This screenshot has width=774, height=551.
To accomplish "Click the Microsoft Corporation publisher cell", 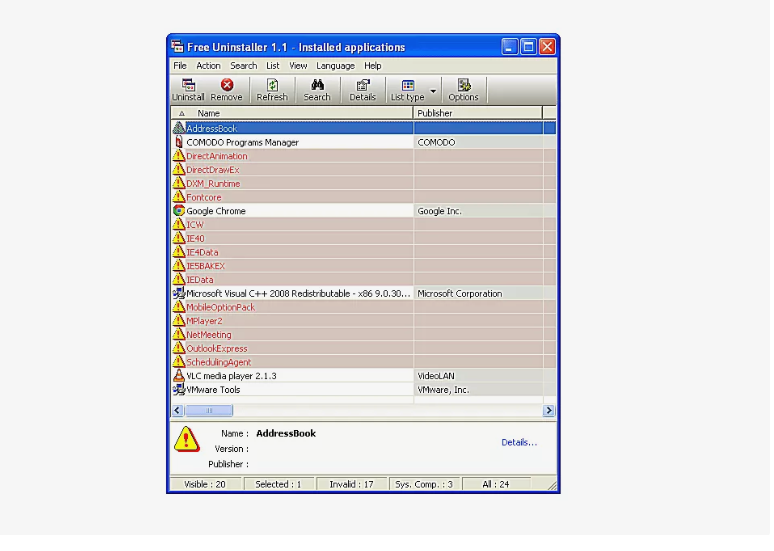I will (x=478, y=293).
